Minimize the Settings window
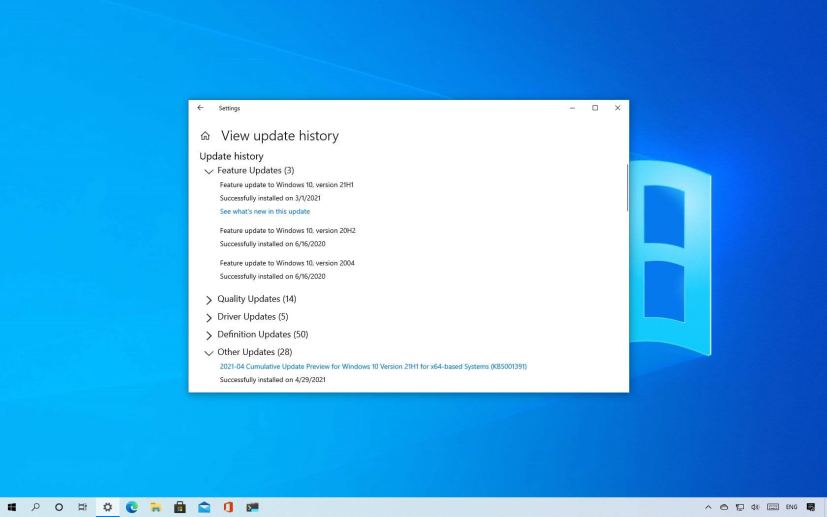 (572, 108)
